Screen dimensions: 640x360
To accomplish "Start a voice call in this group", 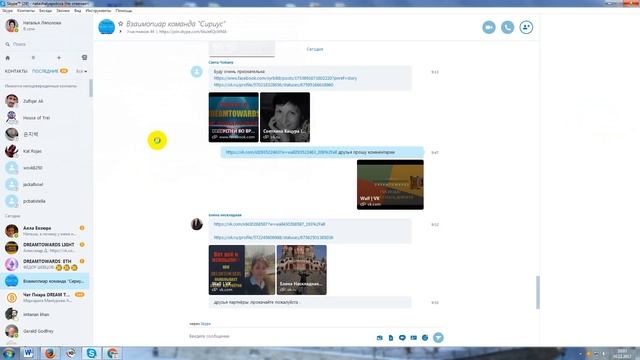I will 507,27.
